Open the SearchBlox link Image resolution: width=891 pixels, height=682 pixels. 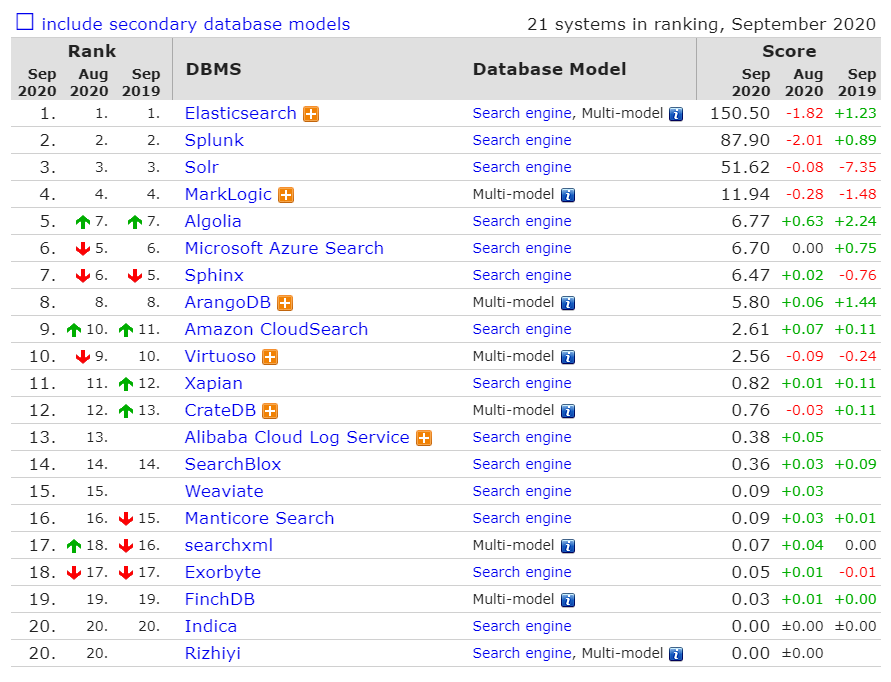tap(233, 464)
